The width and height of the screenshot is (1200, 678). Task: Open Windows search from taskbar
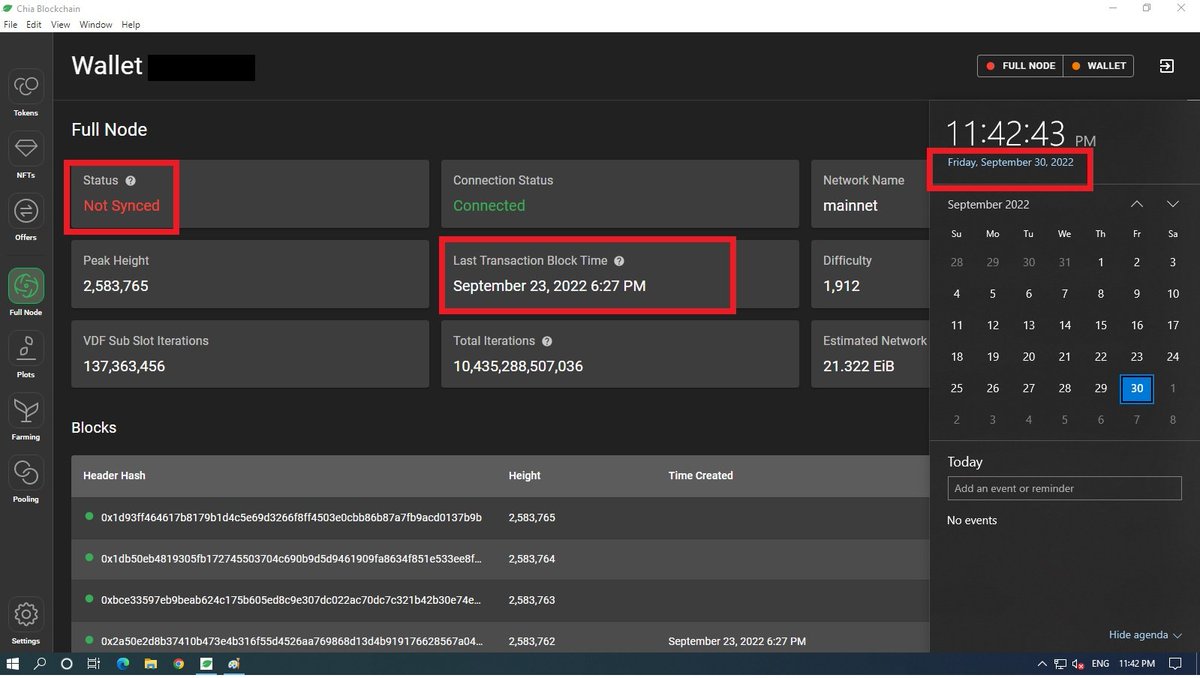(x=40, y=664)
